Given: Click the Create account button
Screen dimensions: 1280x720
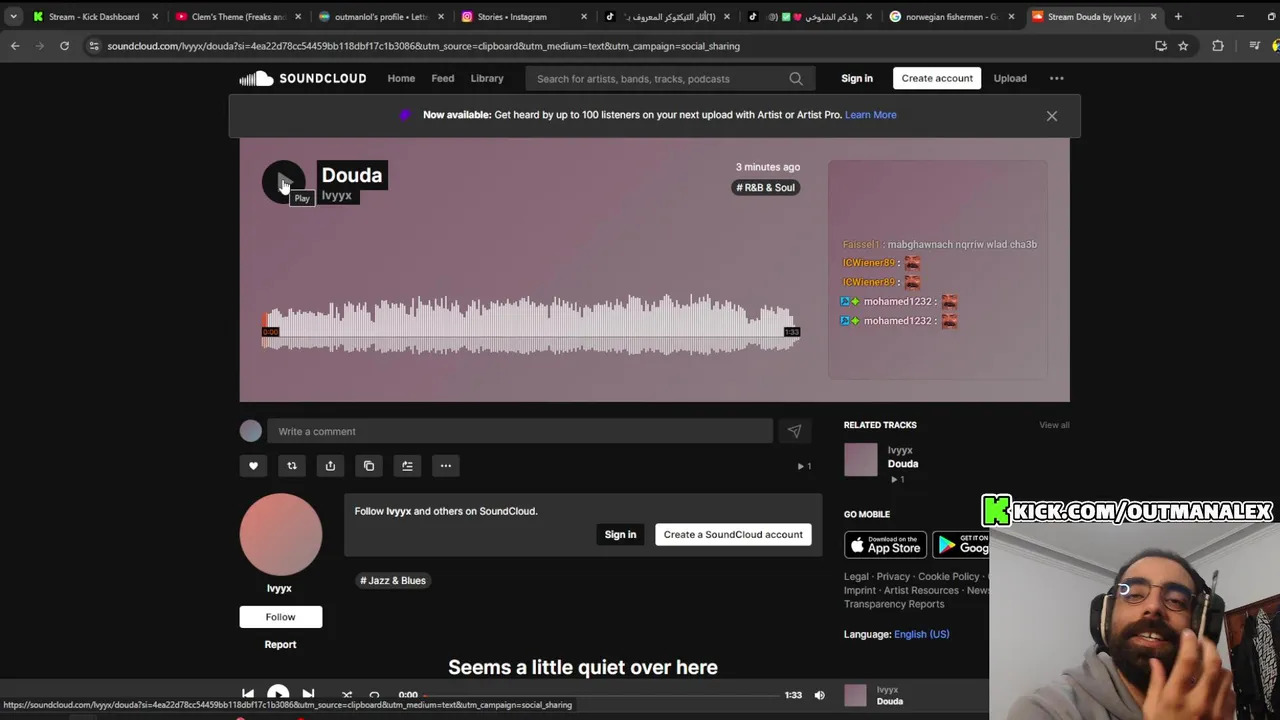Looking at the screenshot, I should (937, 78).
